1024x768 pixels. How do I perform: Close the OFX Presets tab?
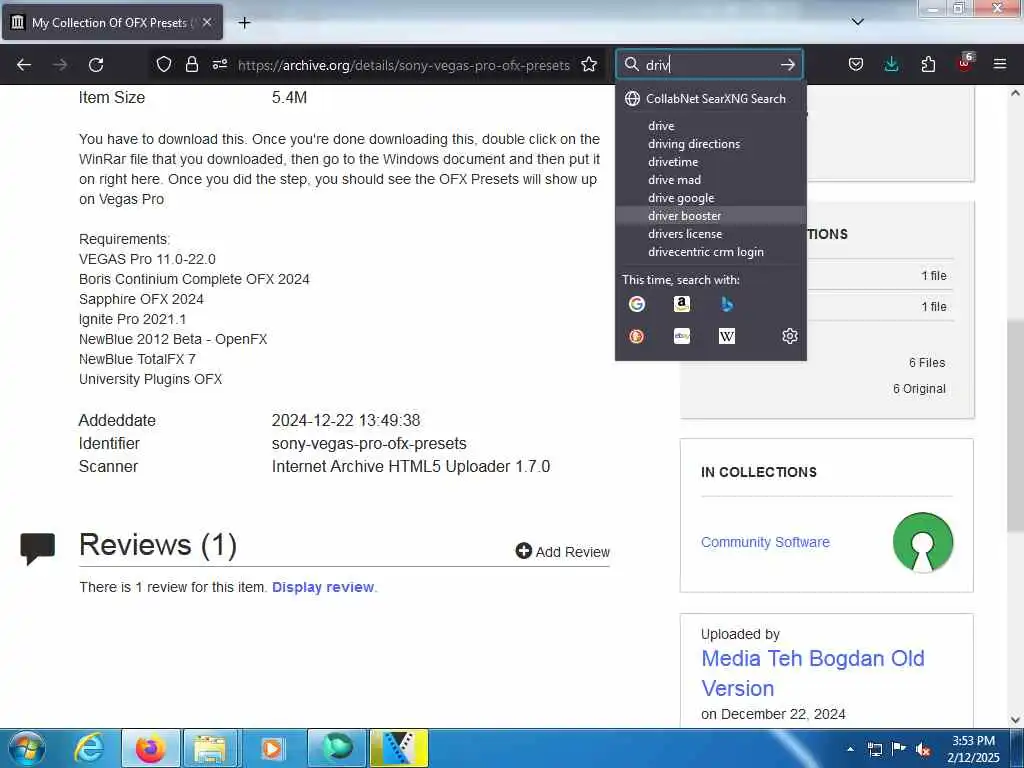click(x=207, y=22)
